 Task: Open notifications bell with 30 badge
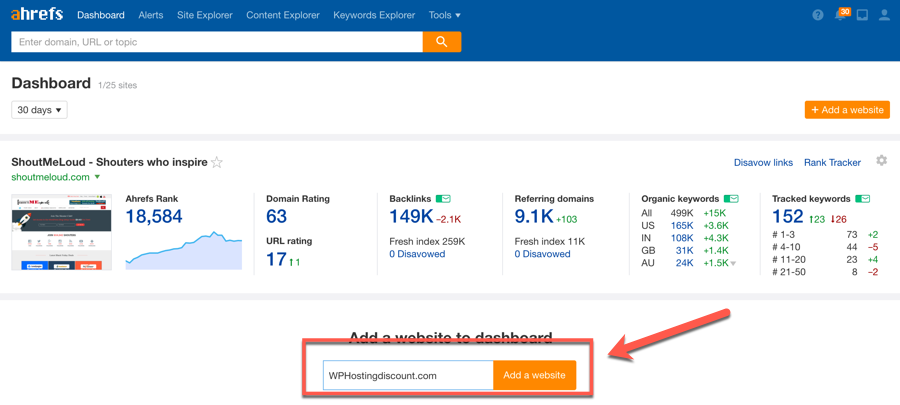point(841,15)
